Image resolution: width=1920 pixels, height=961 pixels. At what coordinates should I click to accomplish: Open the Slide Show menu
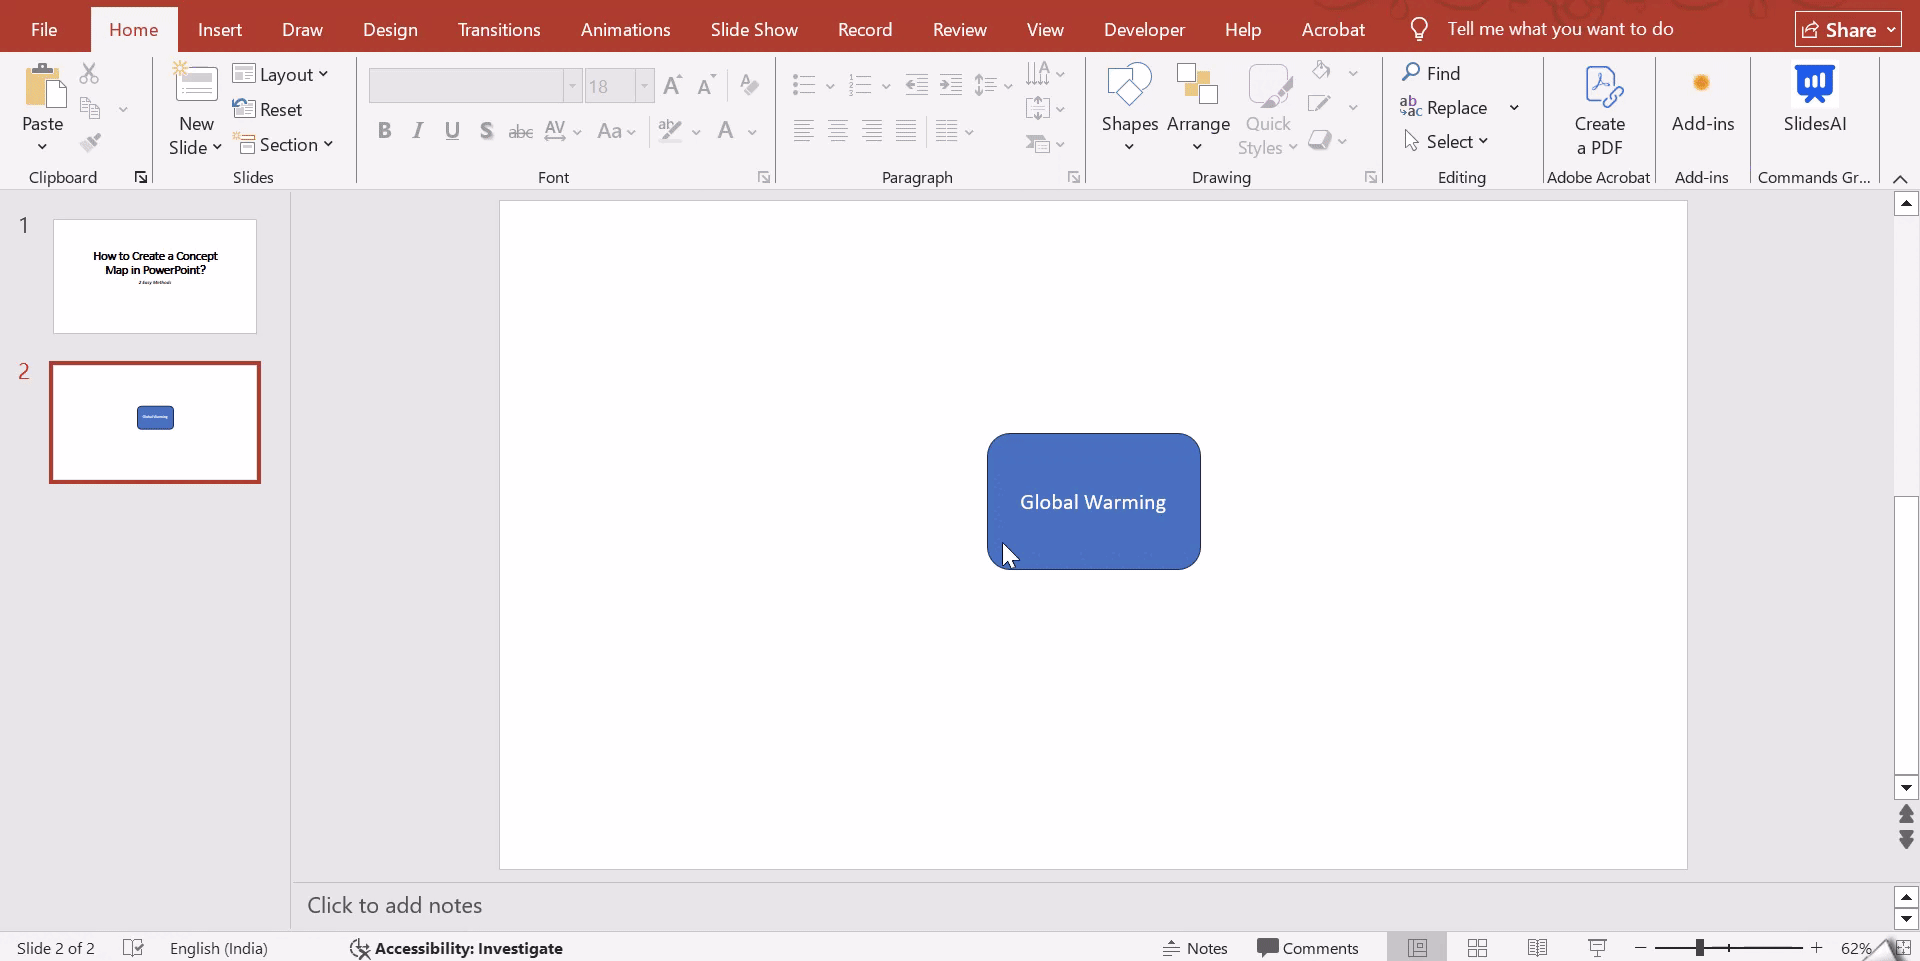point(755,29)
